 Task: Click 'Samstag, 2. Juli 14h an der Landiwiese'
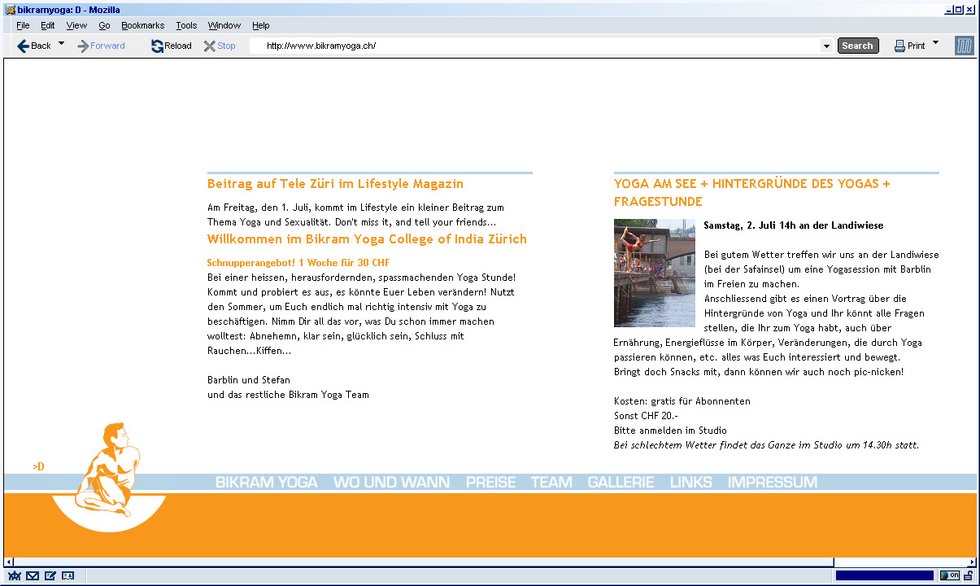tap(793, 226)
